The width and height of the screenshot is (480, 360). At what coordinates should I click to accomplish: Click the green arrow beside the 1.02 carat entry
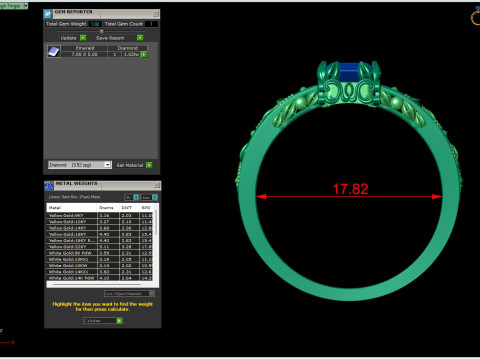tap(144, 54)
